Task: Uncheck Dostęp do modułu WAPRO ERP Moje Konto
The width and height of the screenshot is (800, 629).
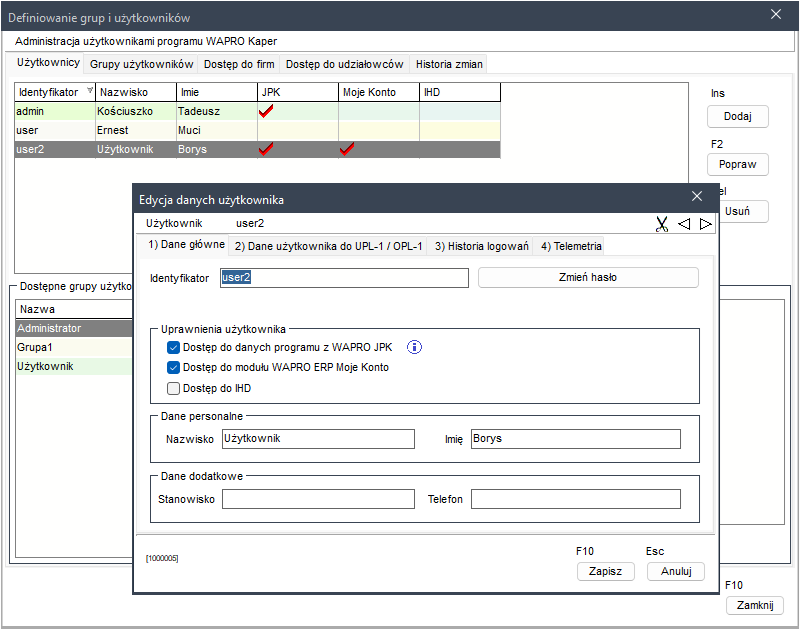Action: pos(173,367)
